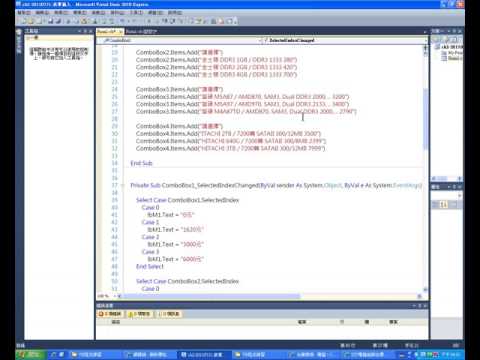
Task: Toggle the errors filter in Error List
Action: [110, 314]
